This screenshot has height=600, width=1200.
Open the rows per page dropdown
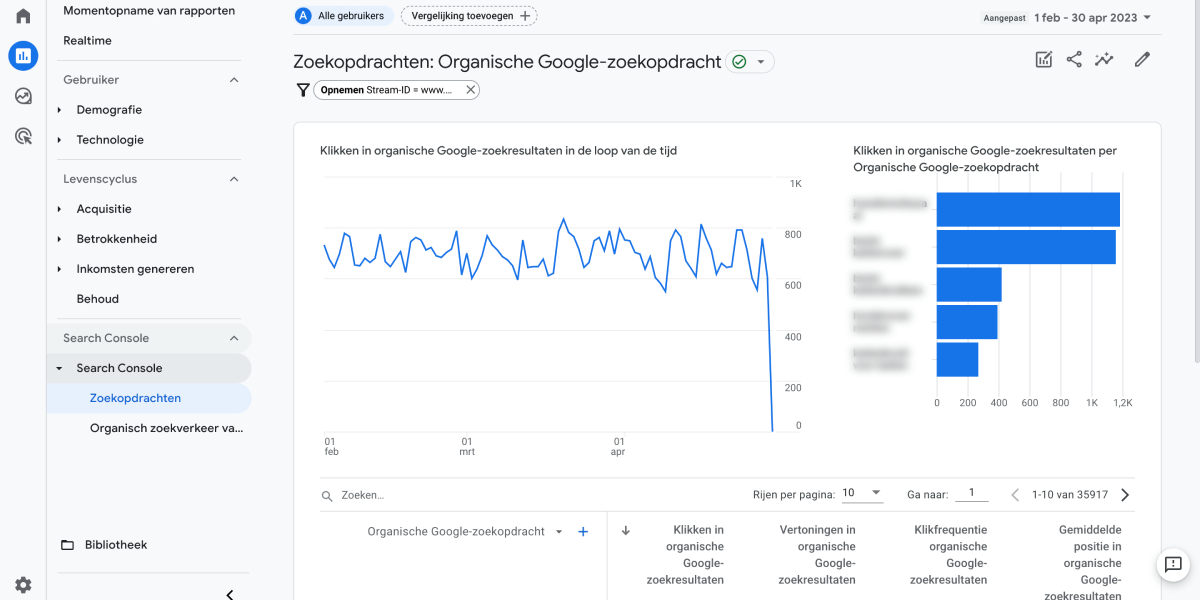(862, 494)
